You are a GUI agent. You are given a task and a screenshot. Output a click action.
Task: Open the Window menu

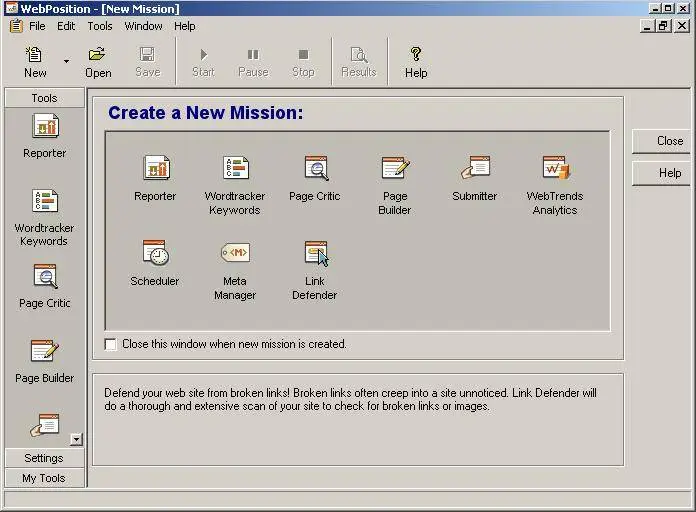(143, 26)
